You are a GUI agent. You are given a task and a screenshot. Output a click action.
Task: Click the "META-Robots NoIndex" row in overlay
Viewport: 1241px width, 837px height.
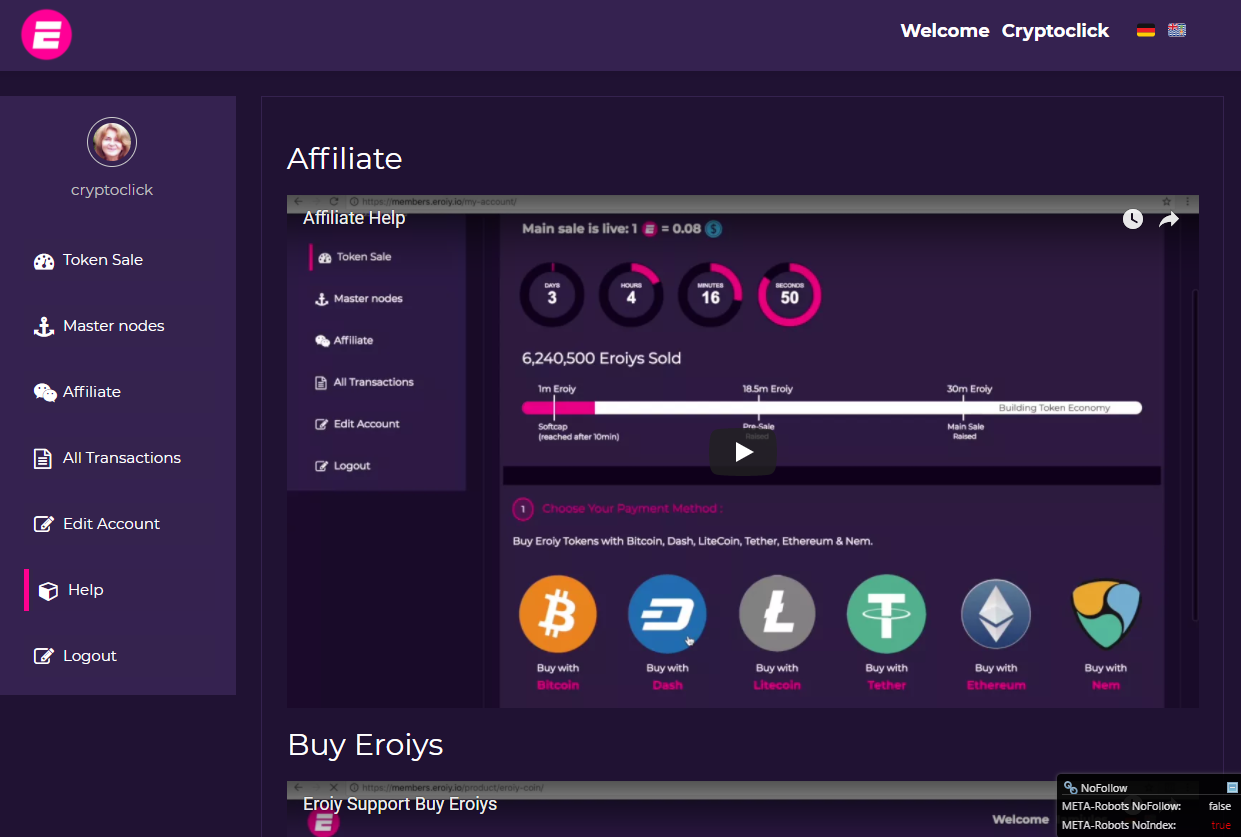1148,825
